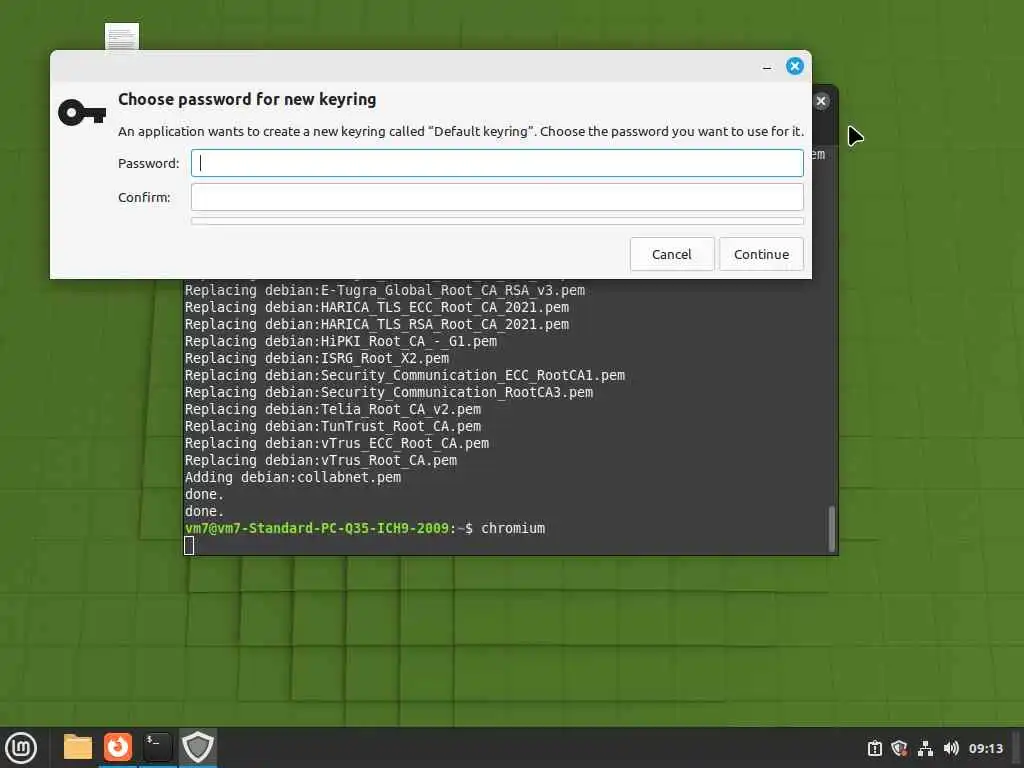Viewport: 1024px width, 768px height.
Task: Click the line 'Replacing debian:TunTrust_Root_CA.pem'
Action: [x=333, y=426]
